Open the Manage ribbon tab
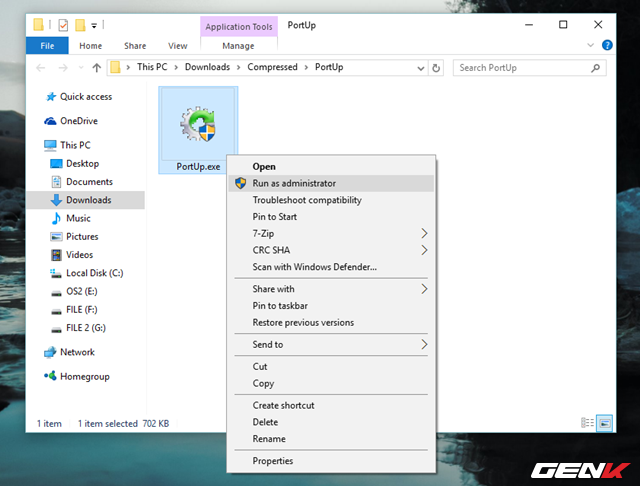Image resolution: width=640 pixels, height=486 pixels. 236,45
